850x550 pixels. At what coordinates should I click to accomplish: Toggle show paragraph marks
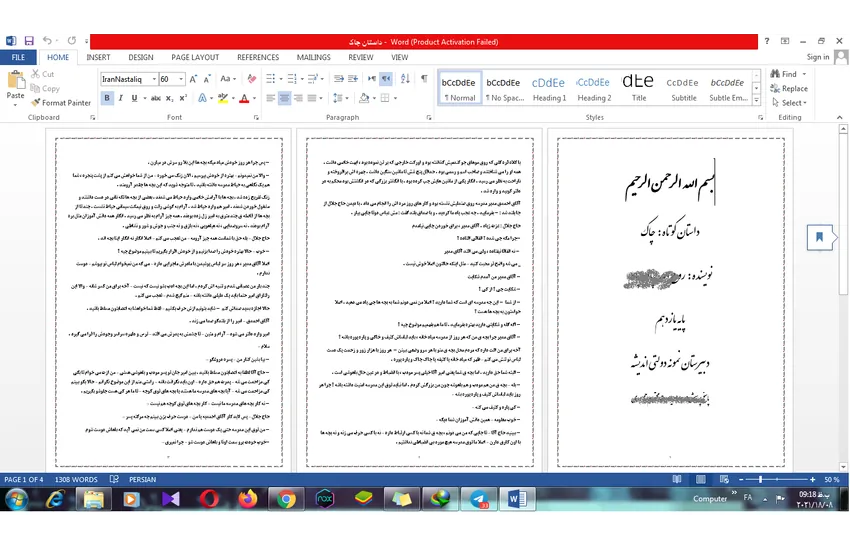tap(424, 79)
